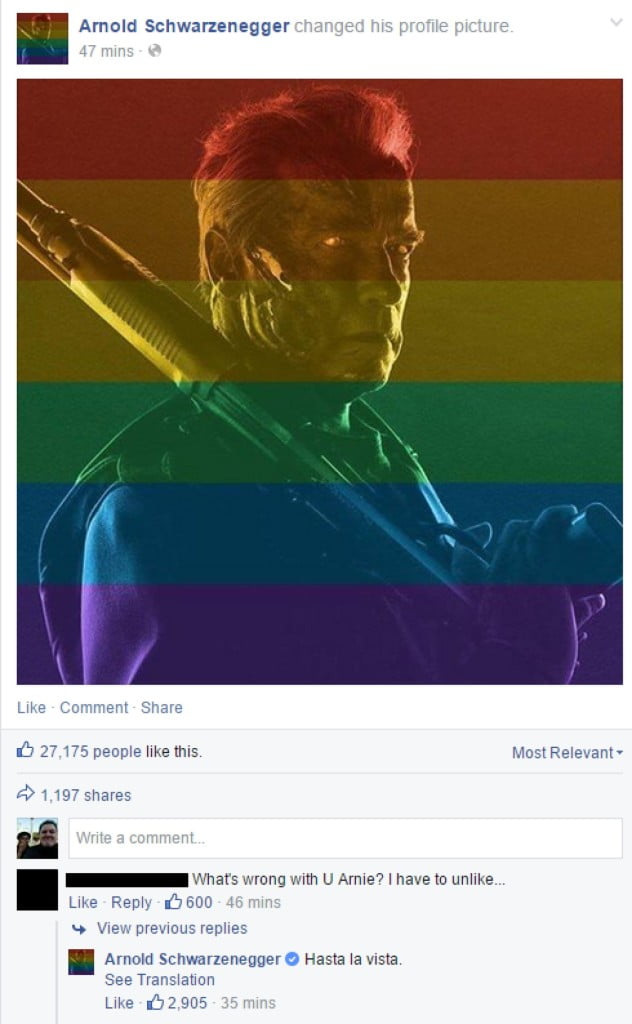Click the verified badge beside Arnold Schwarzenegger's reply
Viewport: 632px width, 1024px height.
292,959
